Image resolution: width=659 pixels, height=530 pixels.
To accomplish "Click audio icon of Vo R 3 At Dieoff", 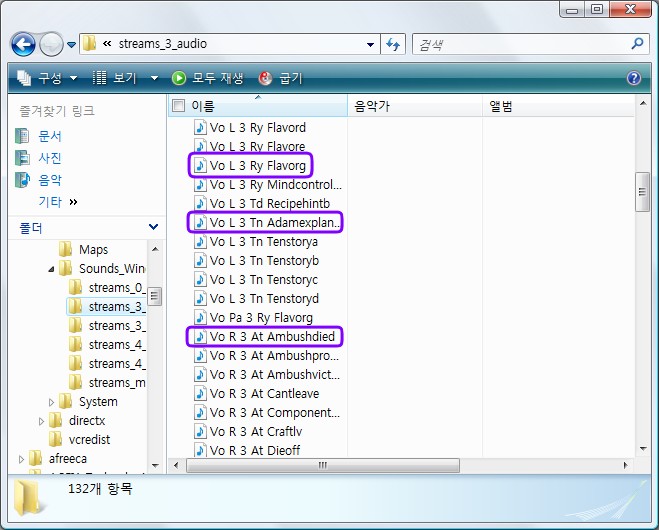I will pos(200,451).
